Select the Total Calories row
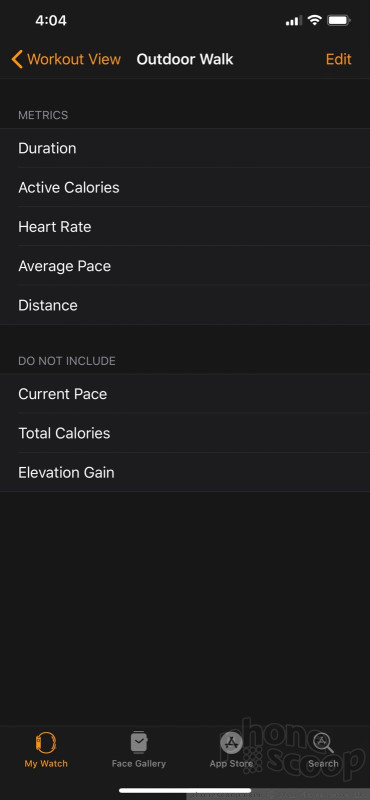The height and width of the screenshot is (800, 370). [185, 433]
